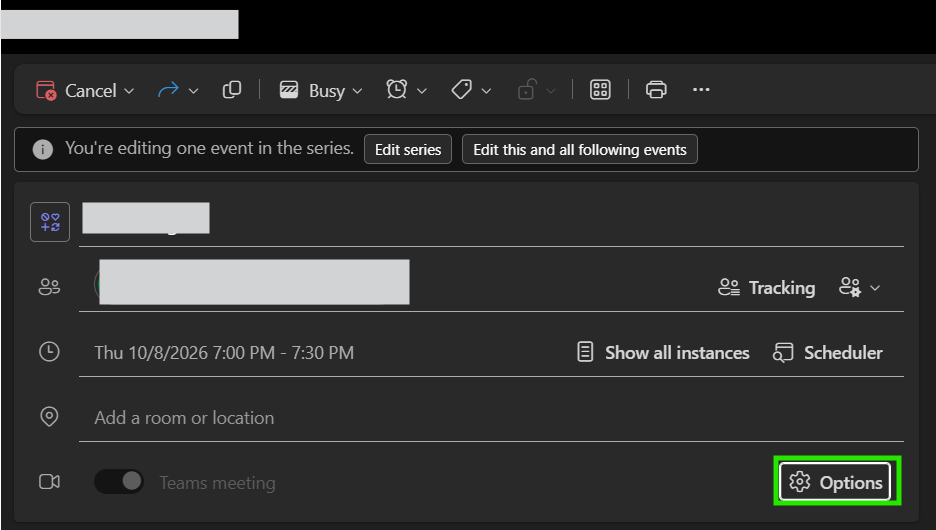Click the attendees people icon

tap(49, 287)
